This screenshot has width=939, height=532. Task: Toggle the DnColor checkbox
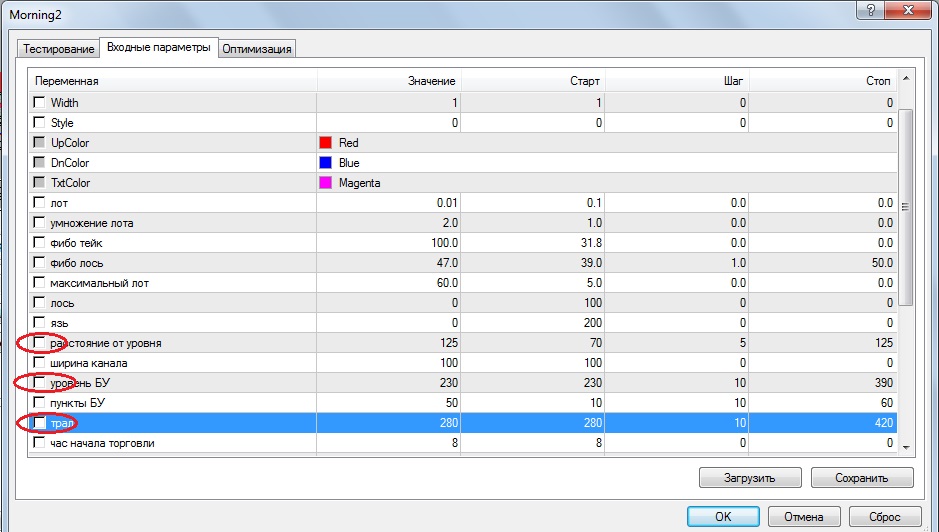[x=40, y=162]
